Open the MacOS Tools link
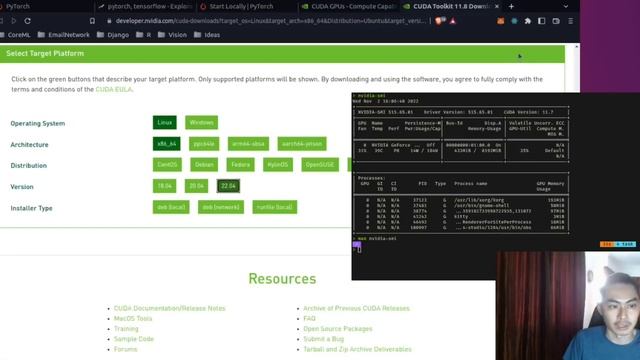Image resolution: width=640 pixels, height=360 pixels. (133, 318)
